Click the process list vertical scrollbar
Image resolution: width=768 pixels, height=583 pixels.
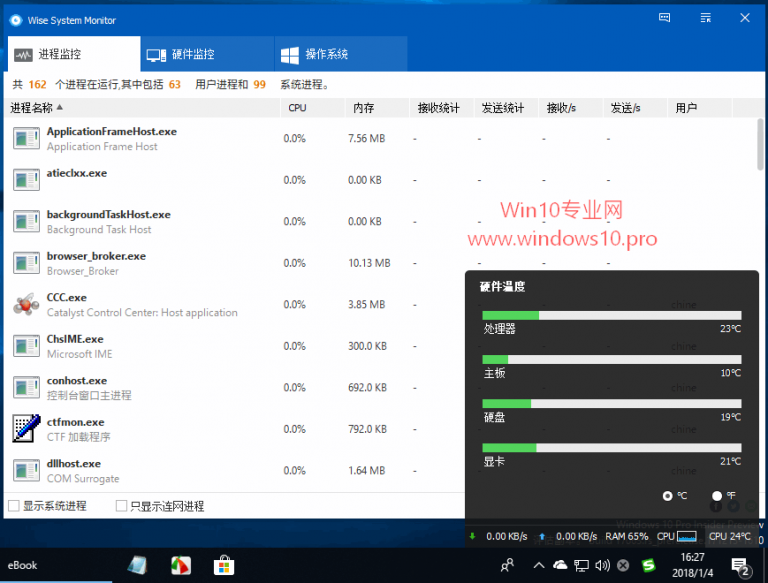[760, 145]
